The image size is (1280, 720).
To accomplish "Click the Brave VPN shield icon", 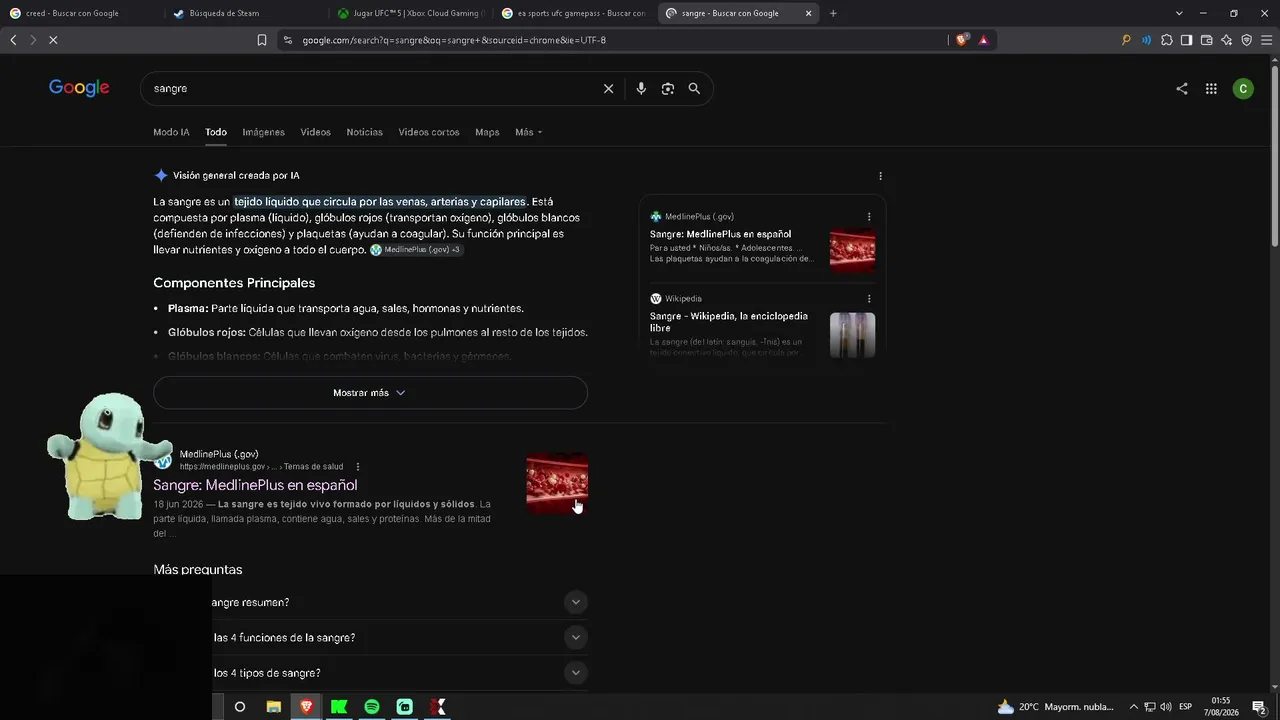I will (x=1246, y=40).
